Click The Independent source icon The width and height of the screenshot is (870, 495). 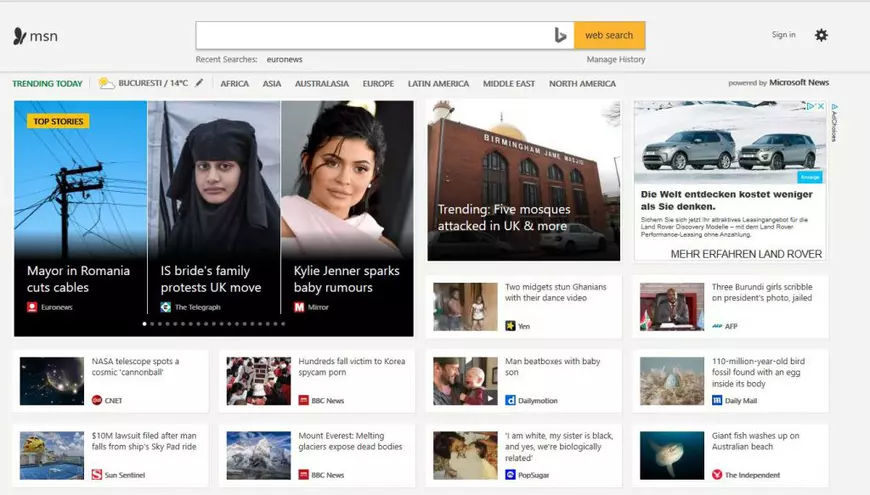(717, 474)
